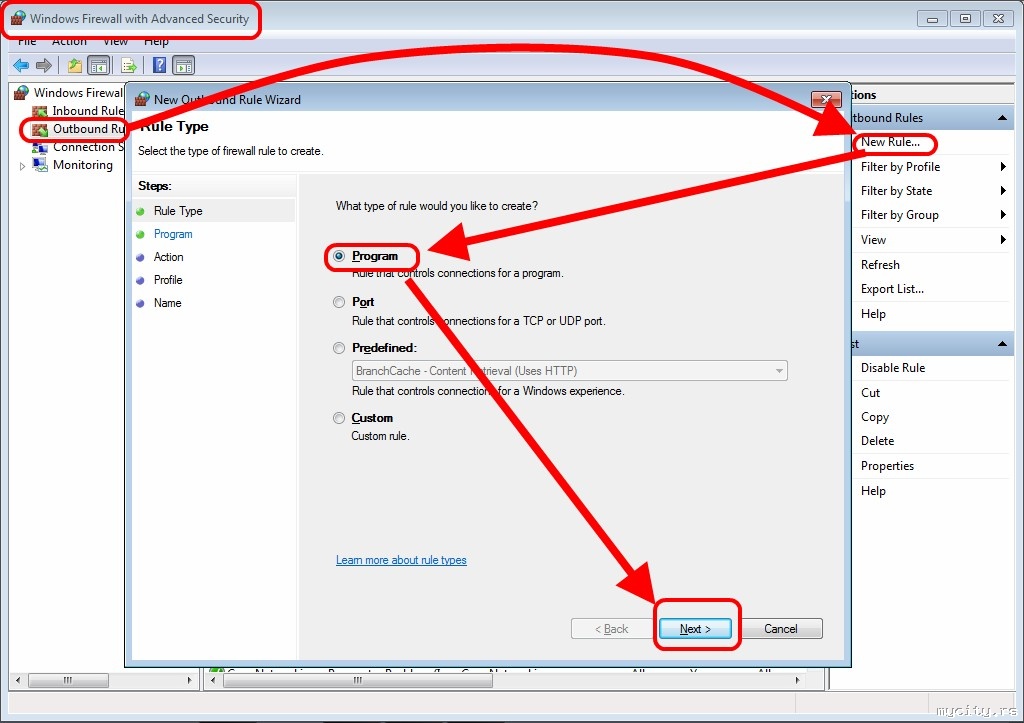Click the Monitoring tree icon
1024x723 pixels.
[x=40, y=165]
